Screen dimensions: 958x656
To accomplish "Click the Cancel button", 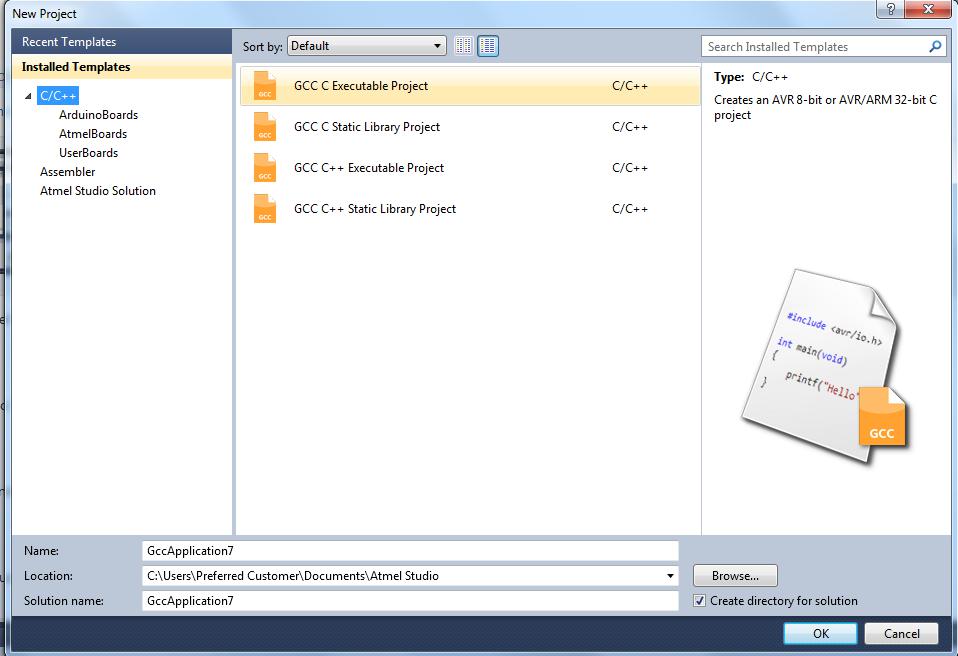I will pos(901,633).
